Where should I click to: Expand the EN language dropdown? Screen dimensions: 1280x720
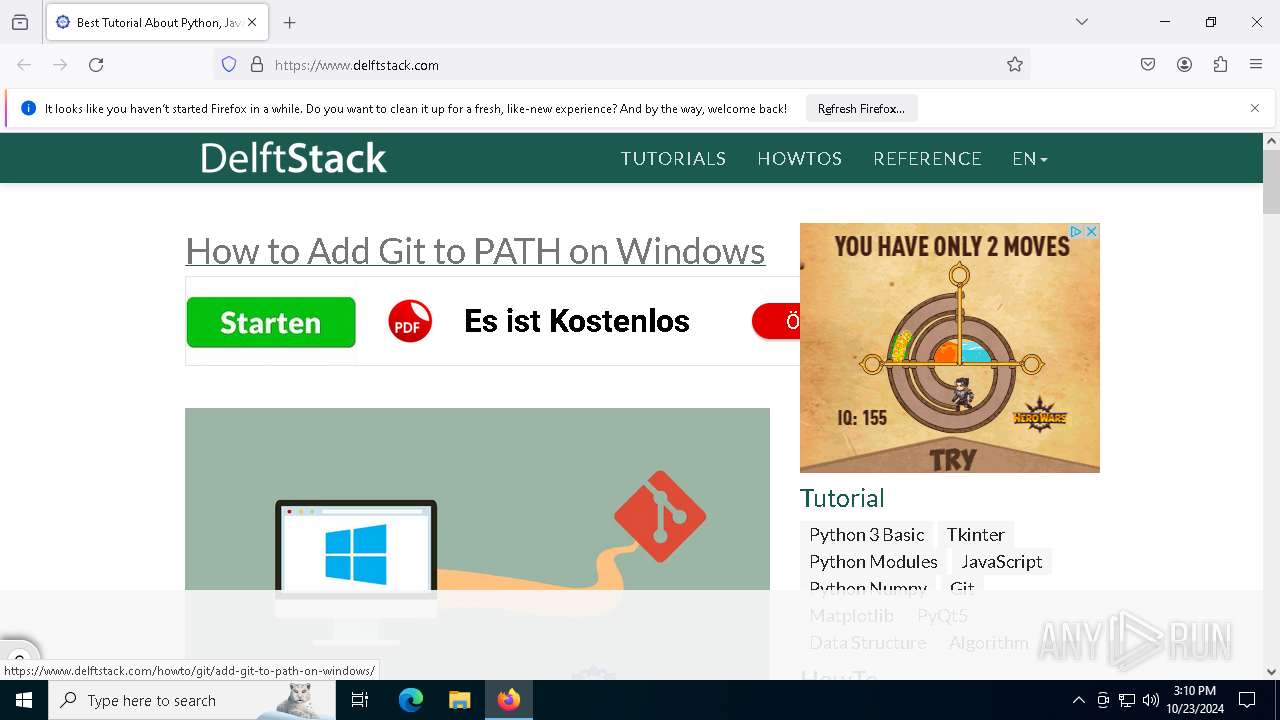[1030, 159]
